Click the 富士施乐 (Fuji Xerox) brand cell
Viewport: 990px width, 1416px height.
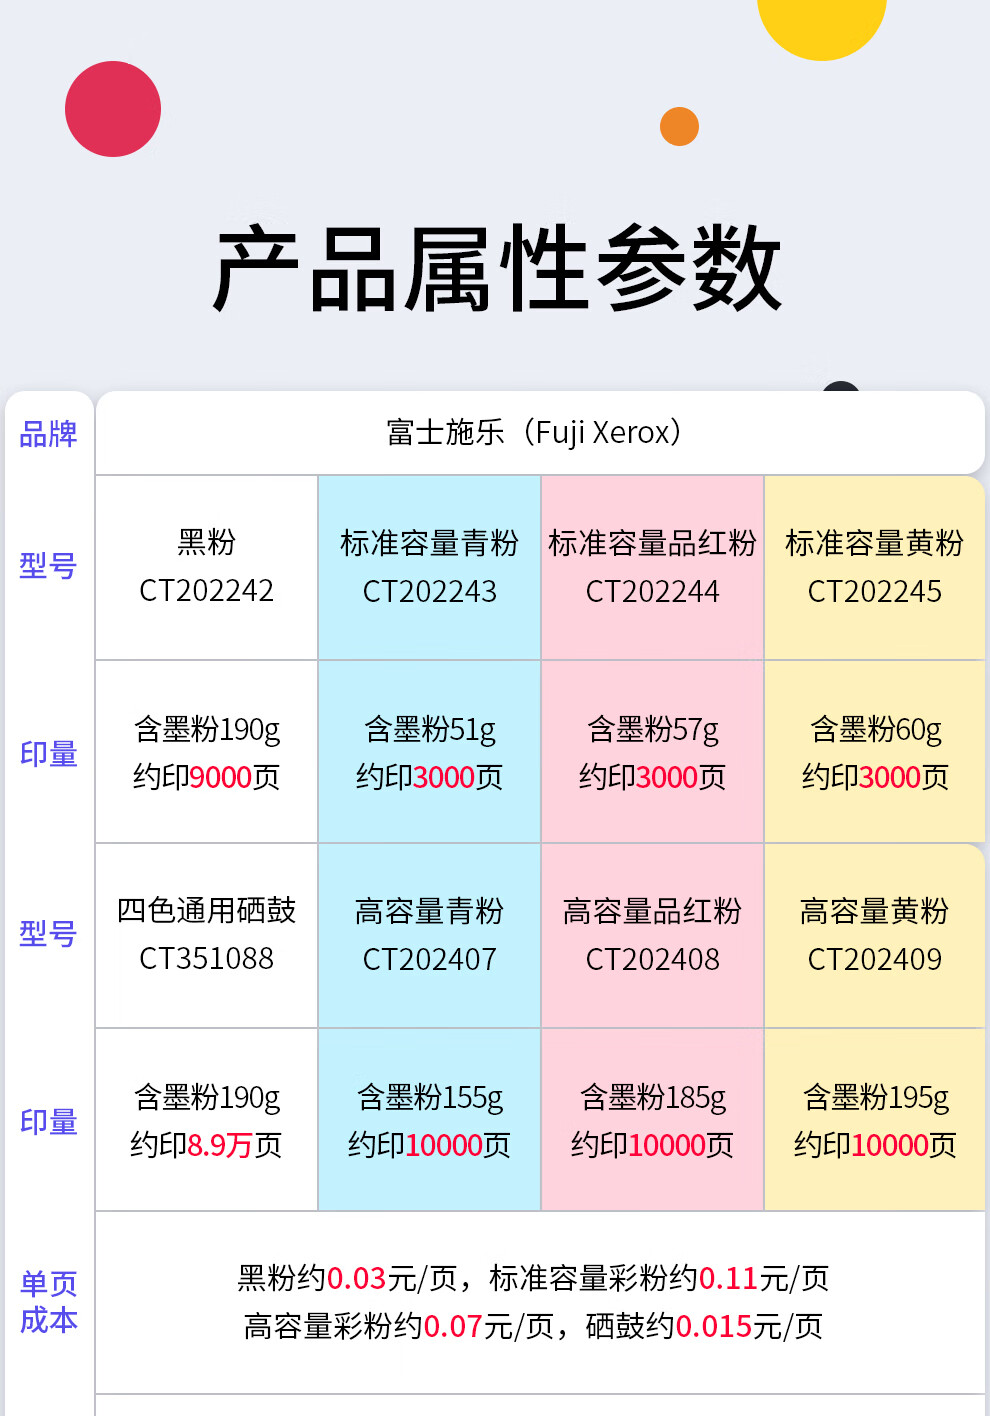pyautogui.click(x=540, y=433)
